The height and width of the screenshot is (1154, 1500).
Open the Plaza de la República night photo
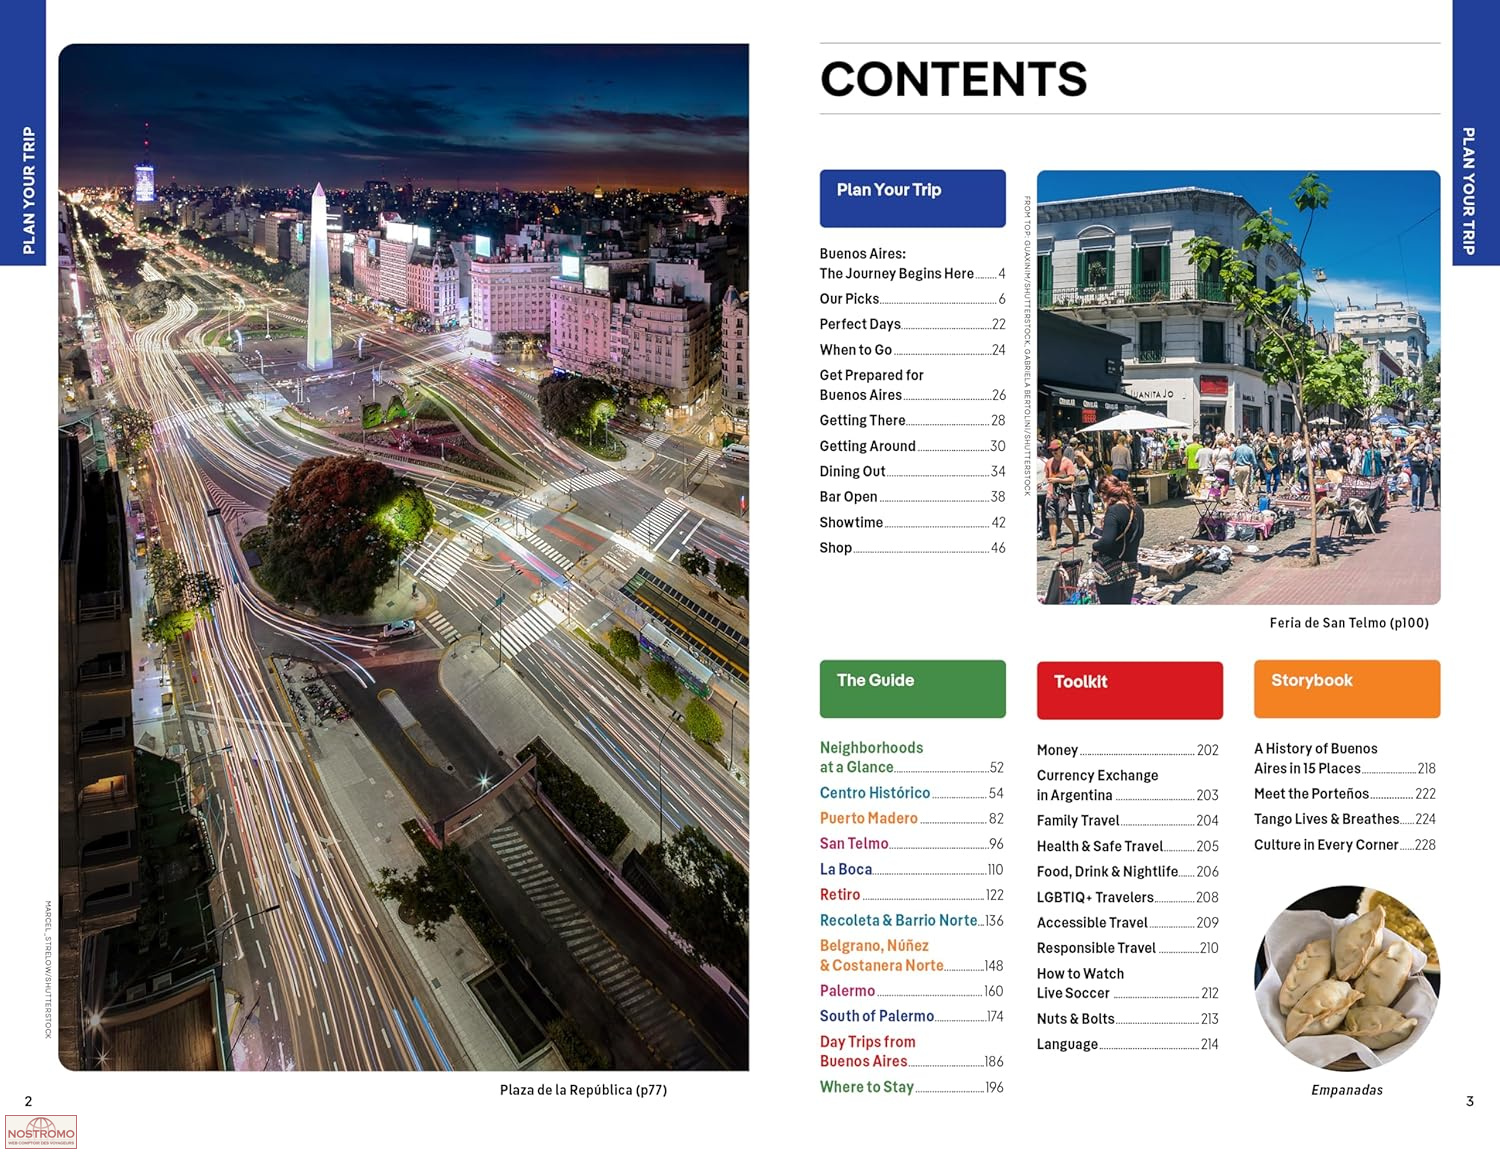coord(403,557)
